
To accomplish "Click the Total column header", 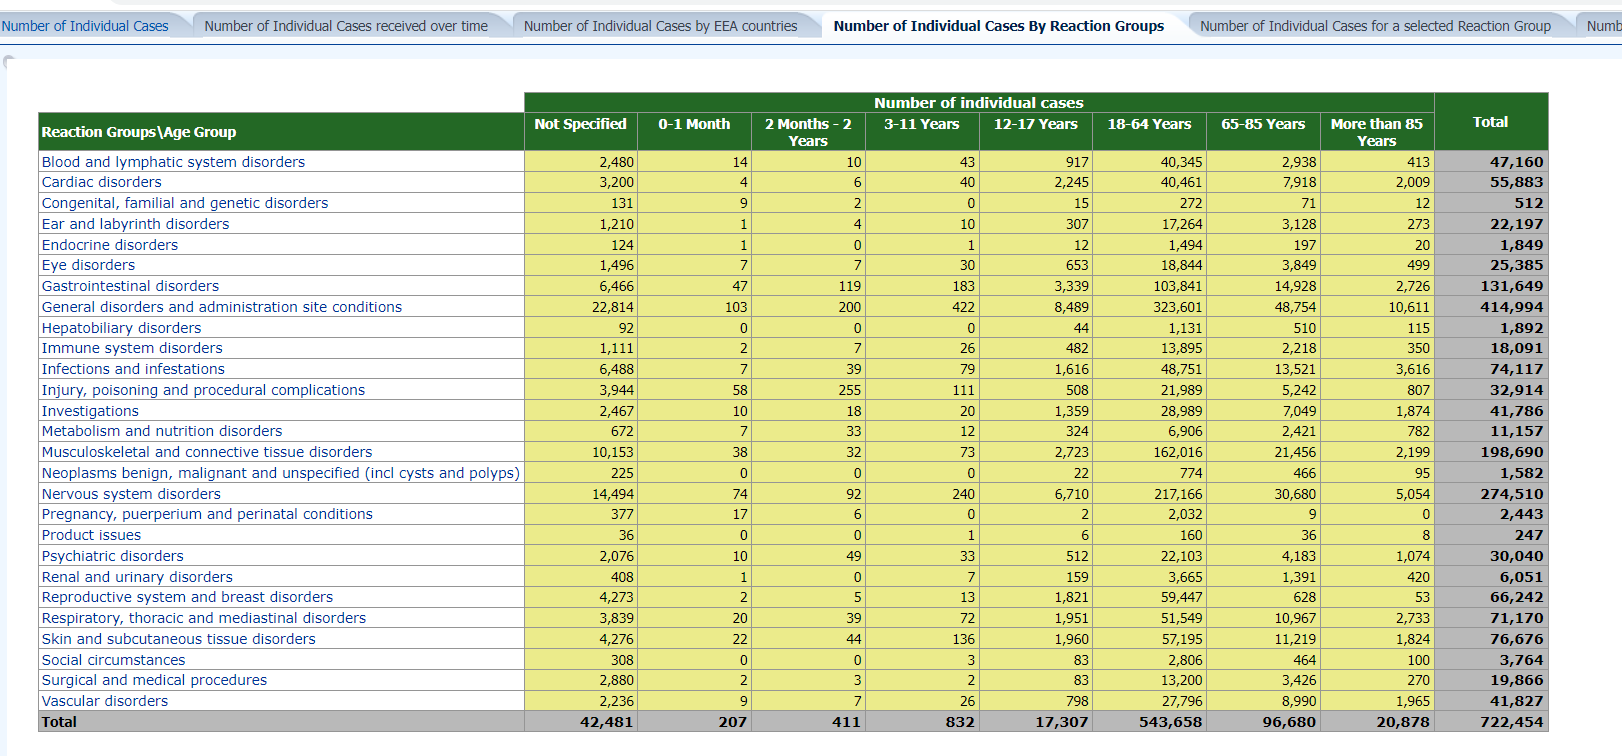I will click(x=1490, y=122).
